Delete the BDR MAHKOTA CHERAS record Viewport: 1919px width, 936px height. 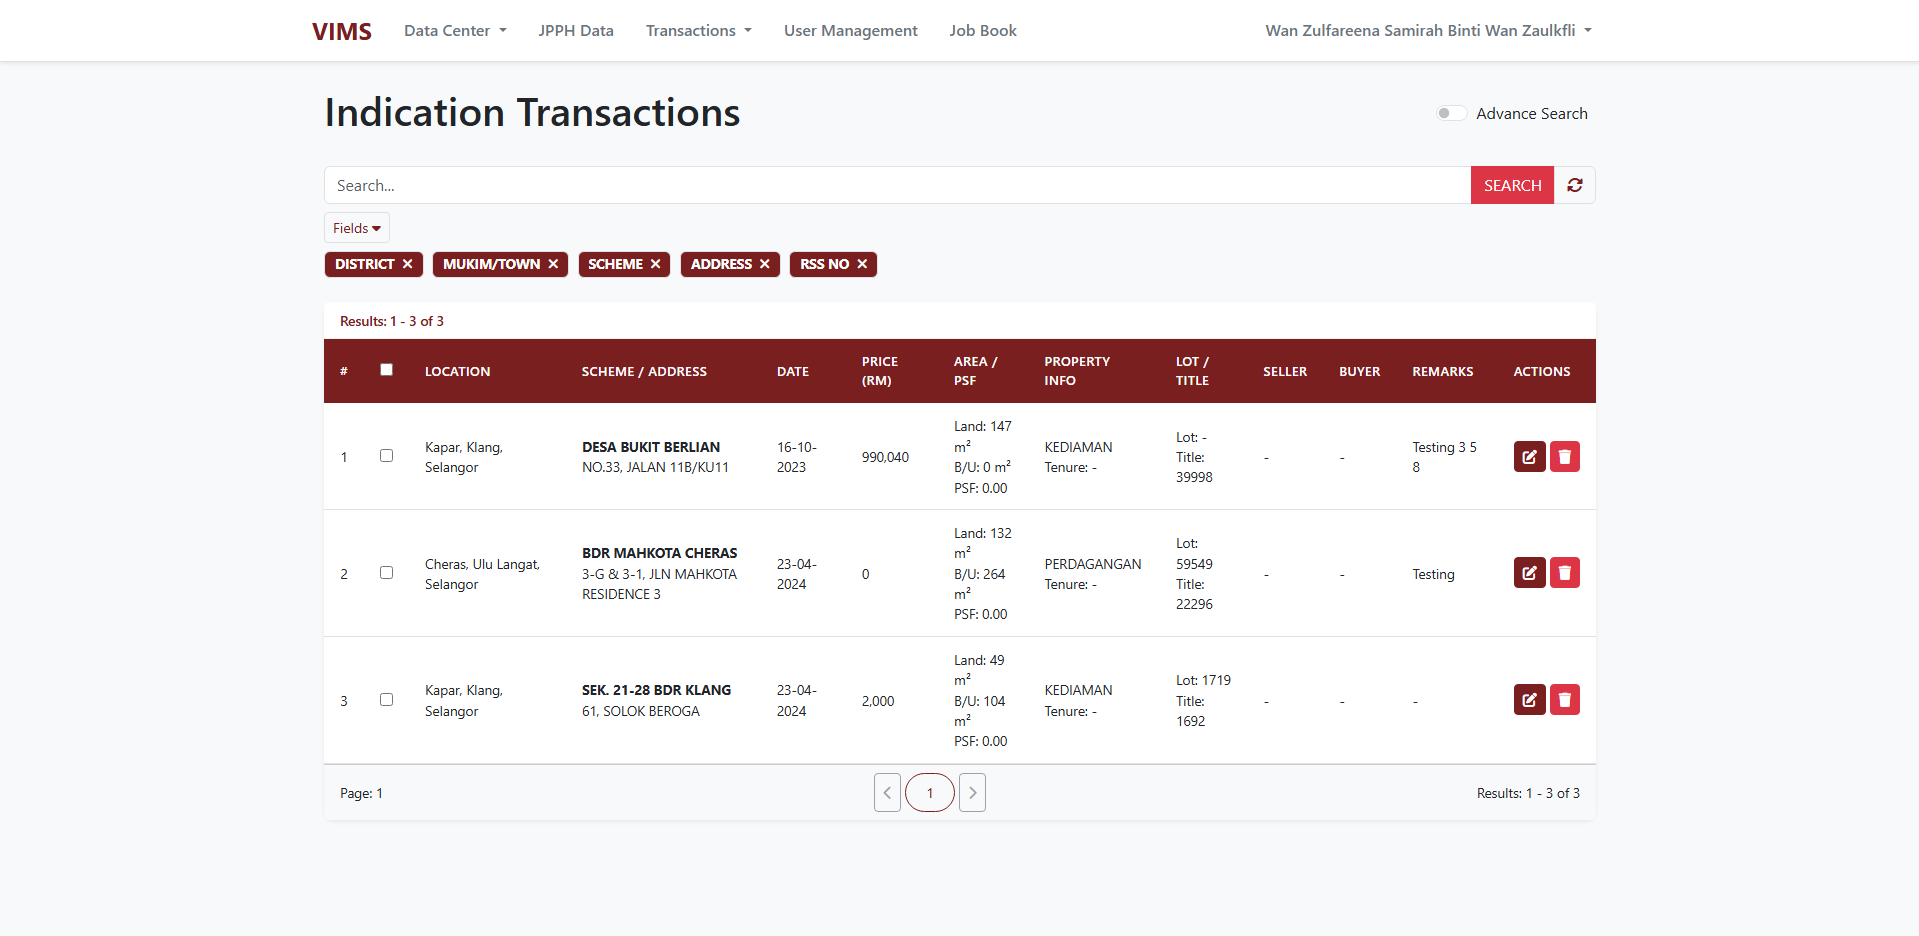click(1564, 573)
